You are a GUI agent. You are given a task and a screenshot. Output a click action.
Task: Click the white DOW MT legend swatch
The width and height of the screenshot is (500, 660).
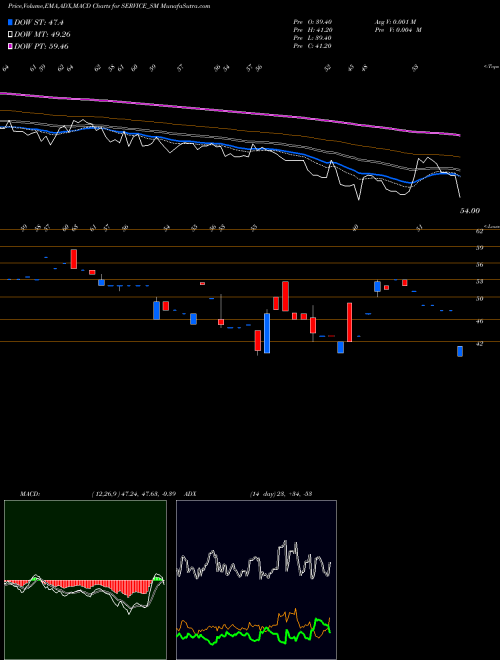tap(10, 35)
